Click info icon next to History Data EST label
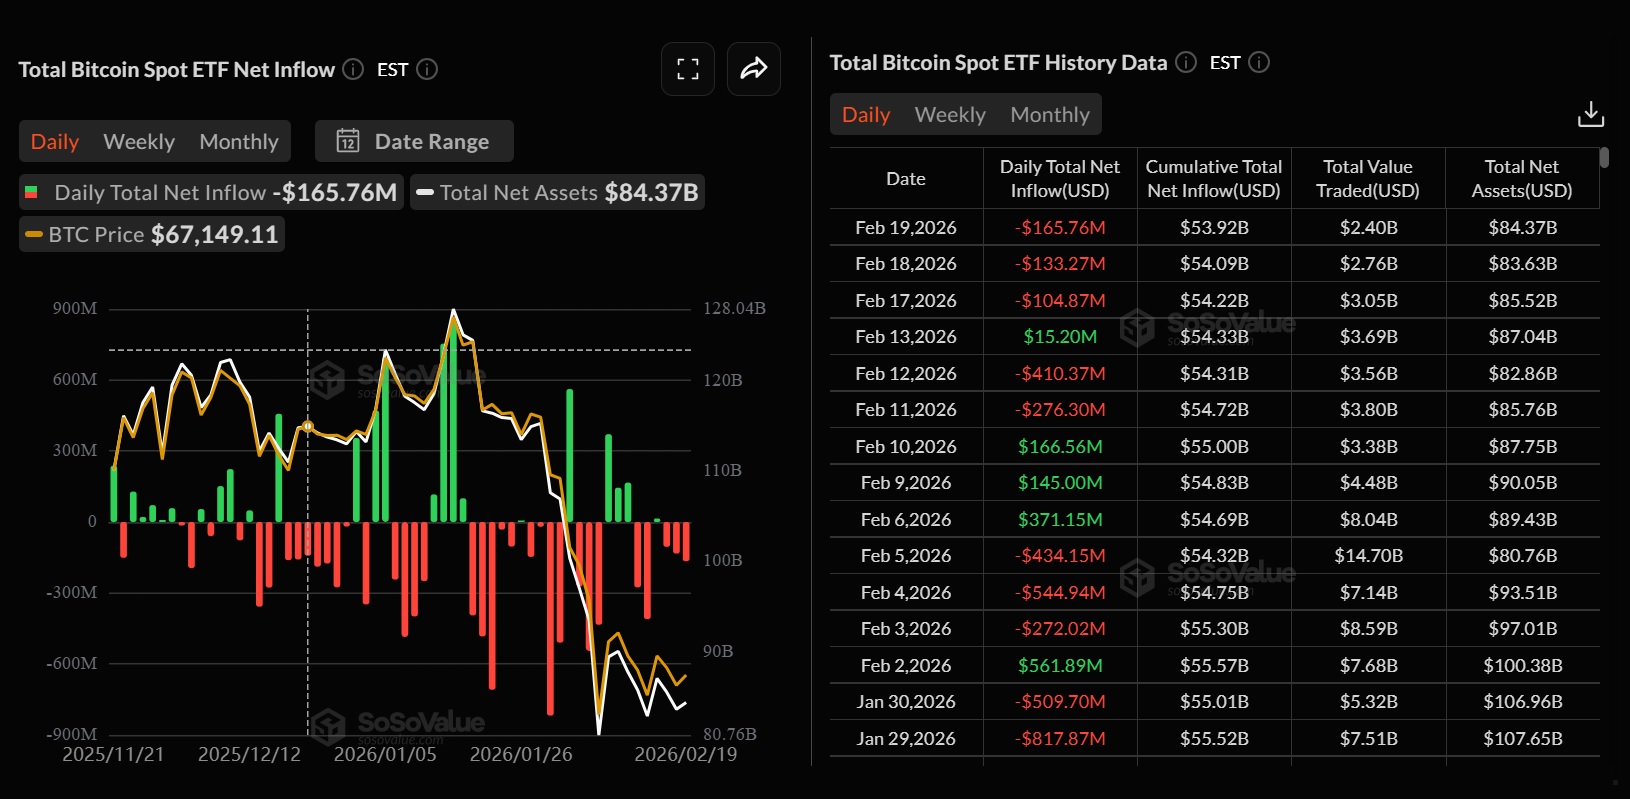 click(x=1260, y=62)
